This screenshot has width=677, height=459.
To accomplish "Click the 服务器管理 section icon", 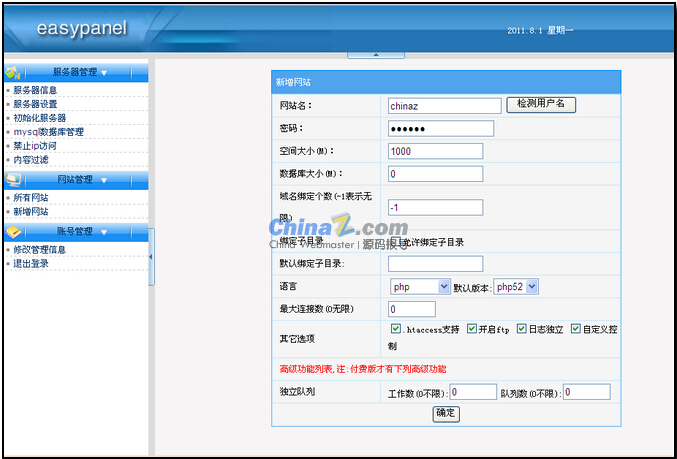I will pyautogui.click(x=14, y=72).
